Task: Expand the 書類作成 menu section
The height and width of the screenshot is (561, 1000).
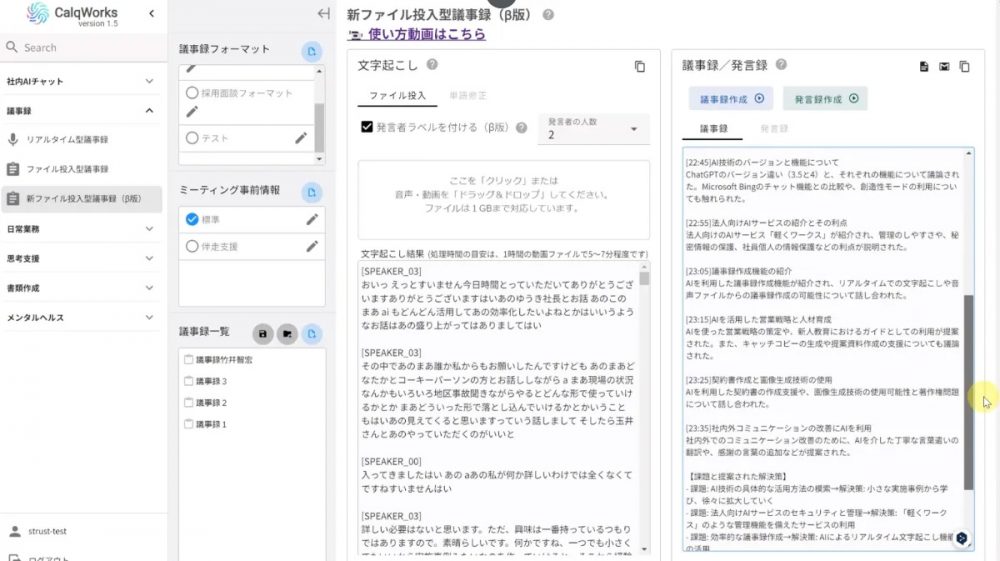Action: (80, 288)
